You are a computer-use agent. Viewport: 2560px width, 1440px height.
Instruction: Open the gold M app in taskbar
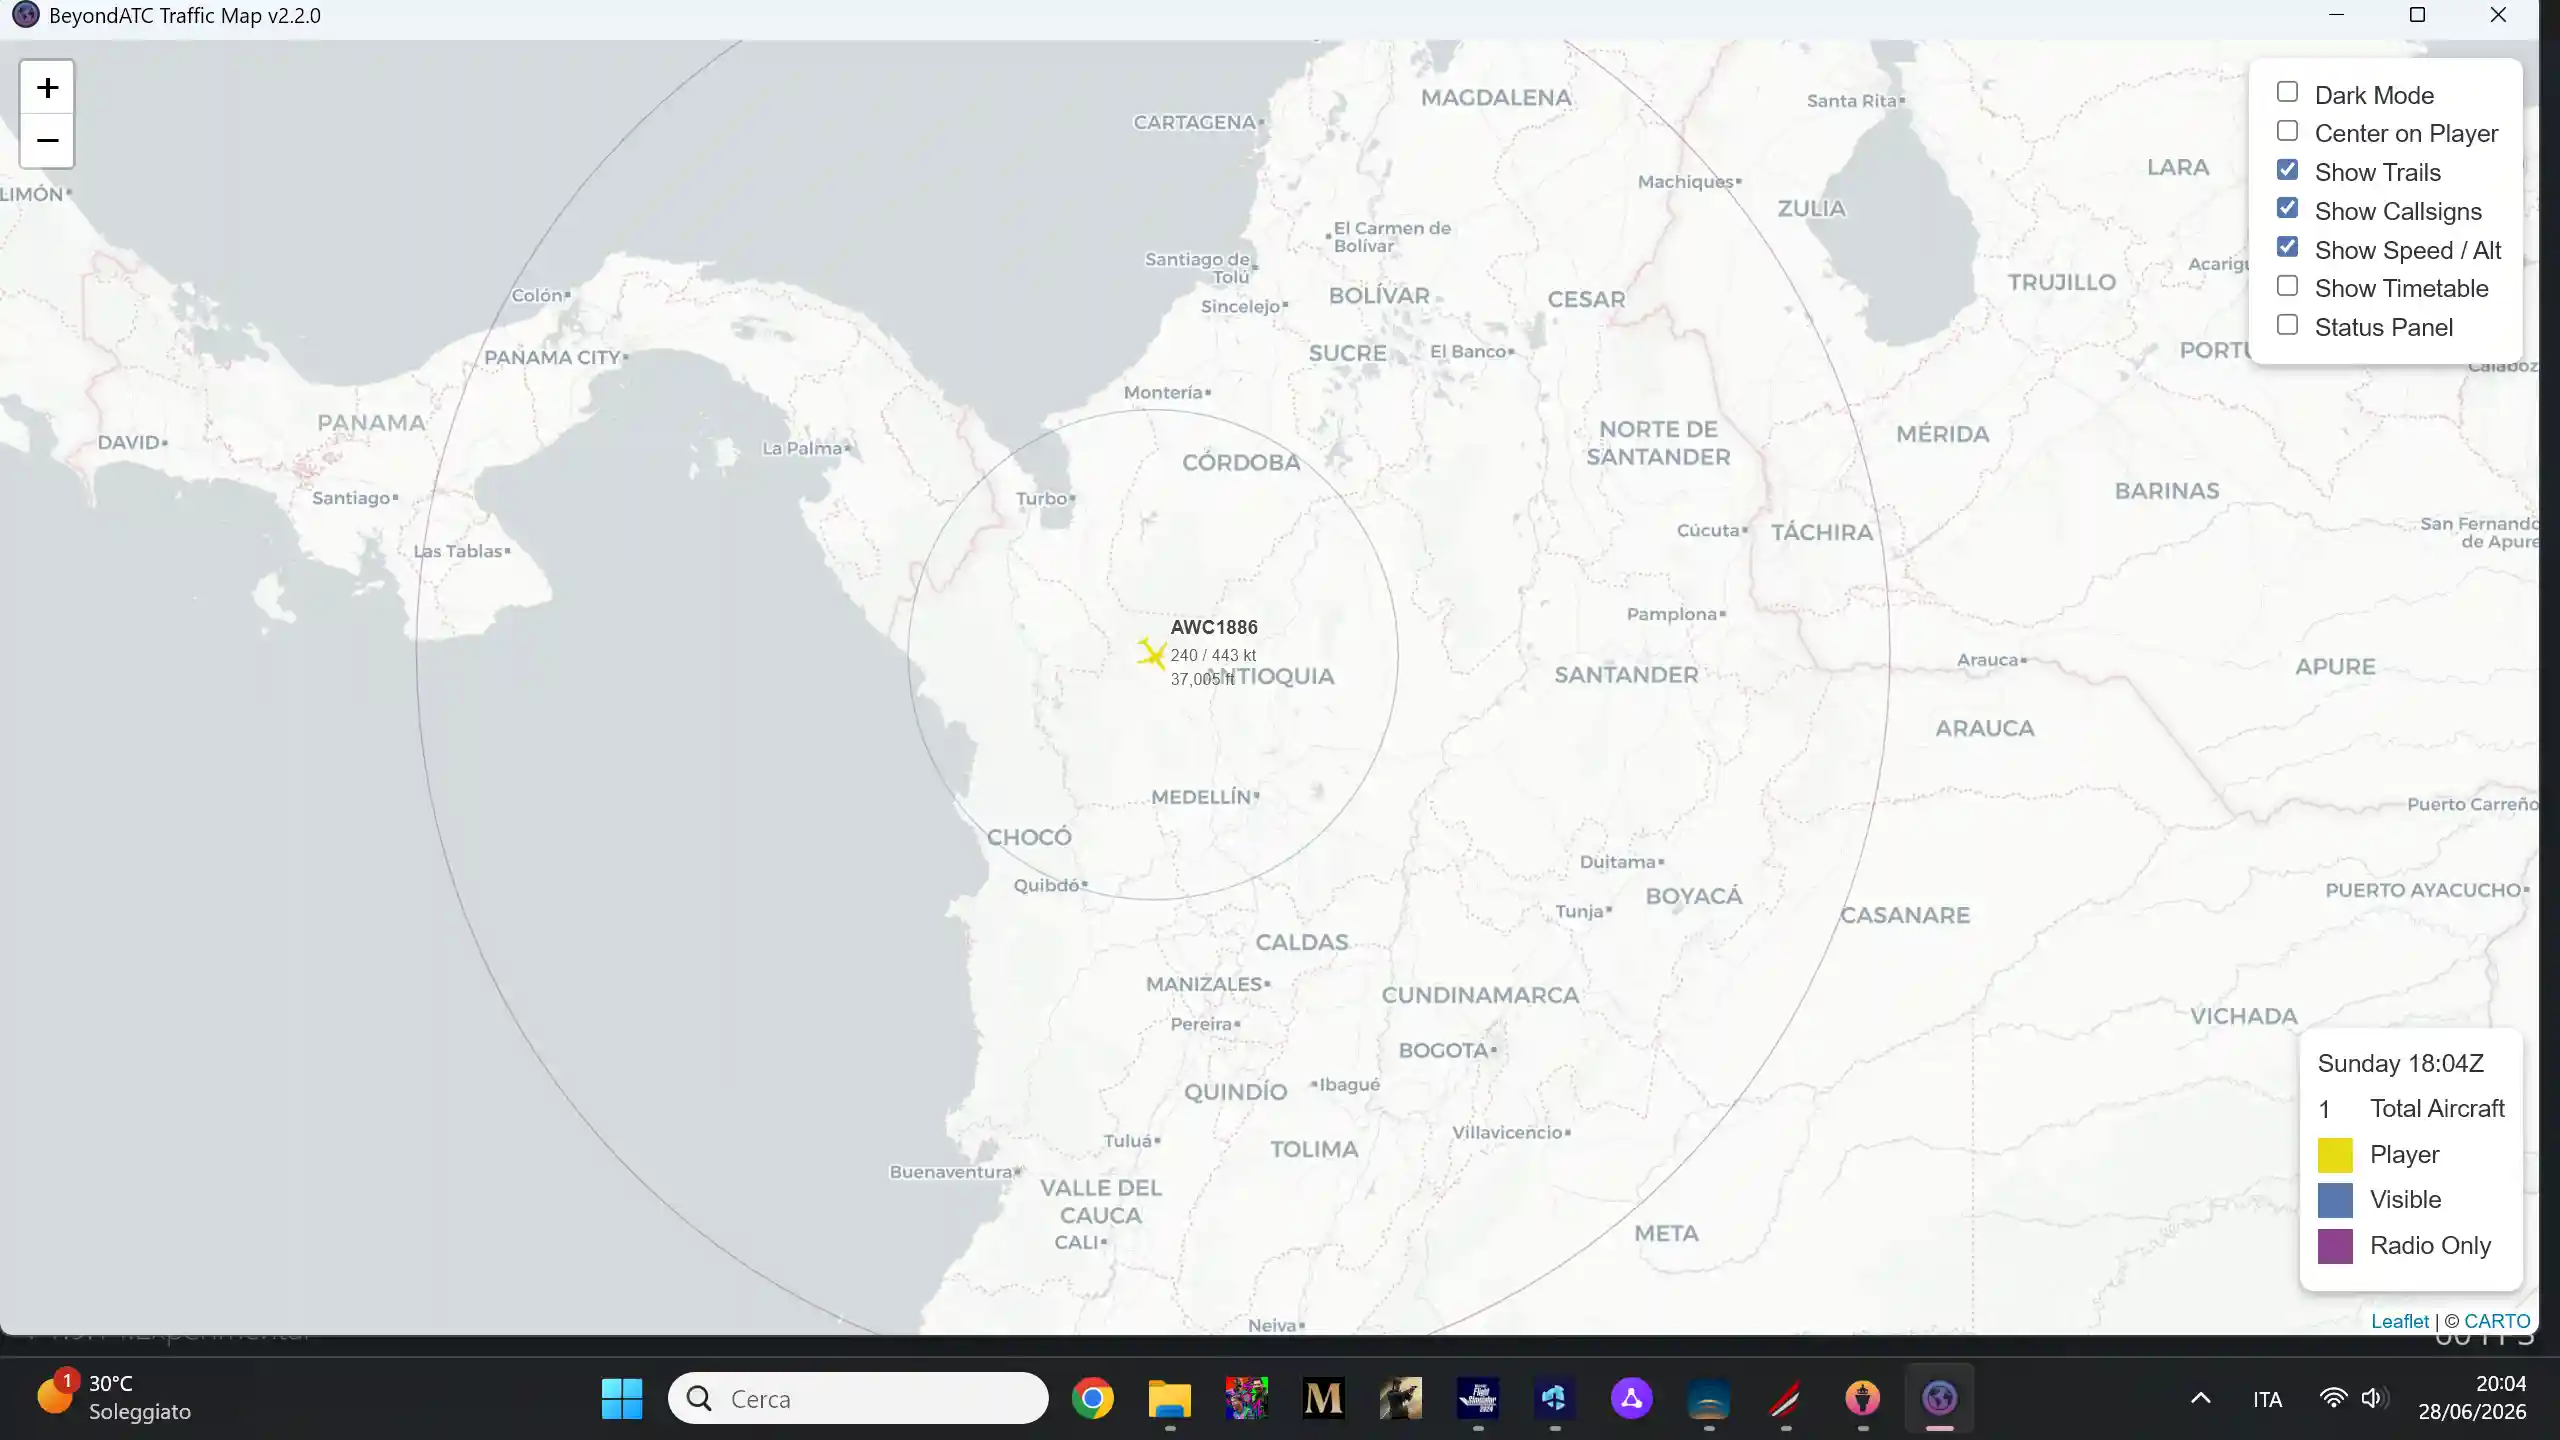click(1323, 1398)
